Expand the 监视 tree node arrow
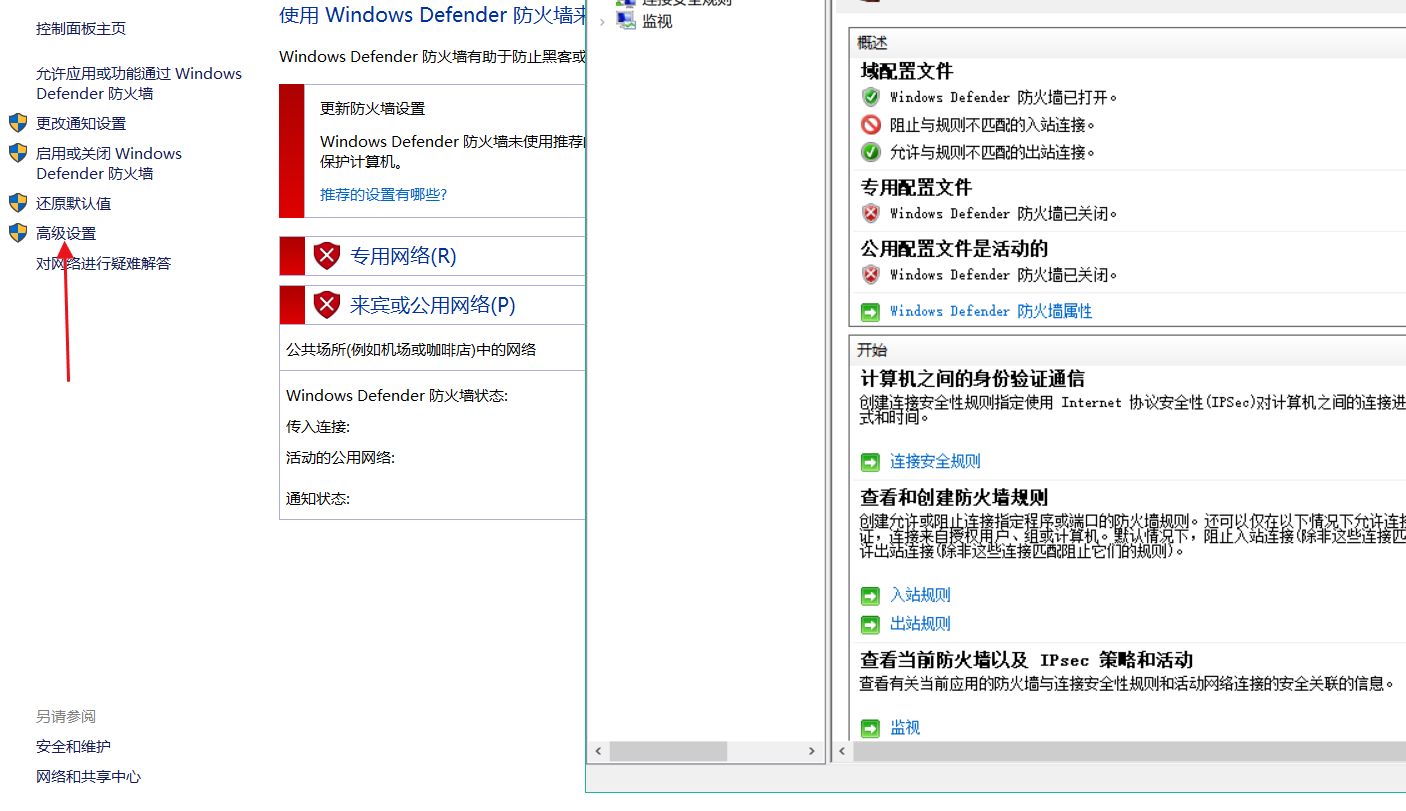 point(602,21)
